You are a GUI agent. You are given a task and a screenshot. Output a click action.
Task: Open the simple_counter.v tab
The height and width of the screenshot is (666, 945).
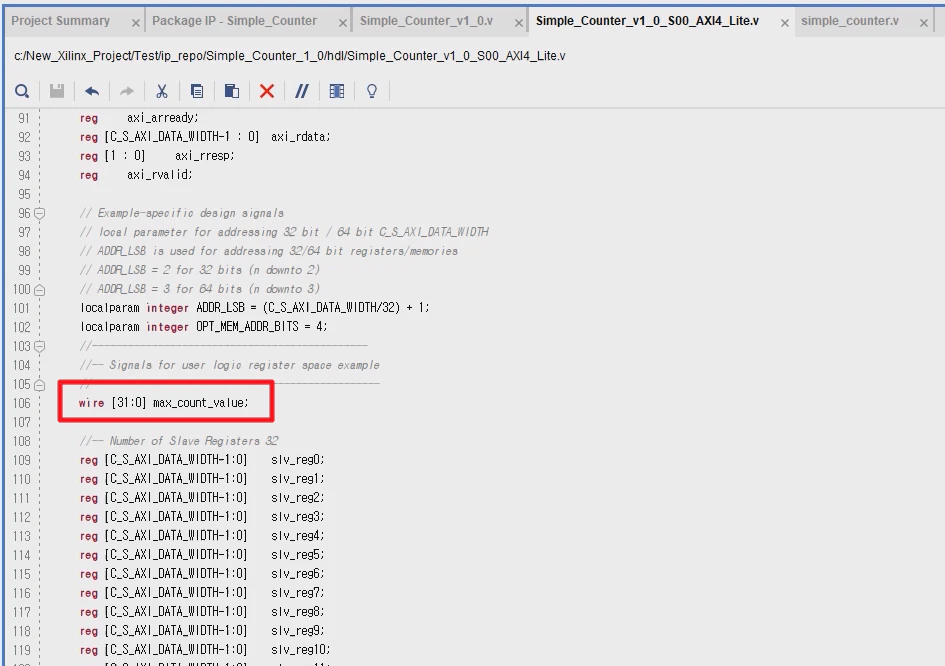click(x=850, y=21)
